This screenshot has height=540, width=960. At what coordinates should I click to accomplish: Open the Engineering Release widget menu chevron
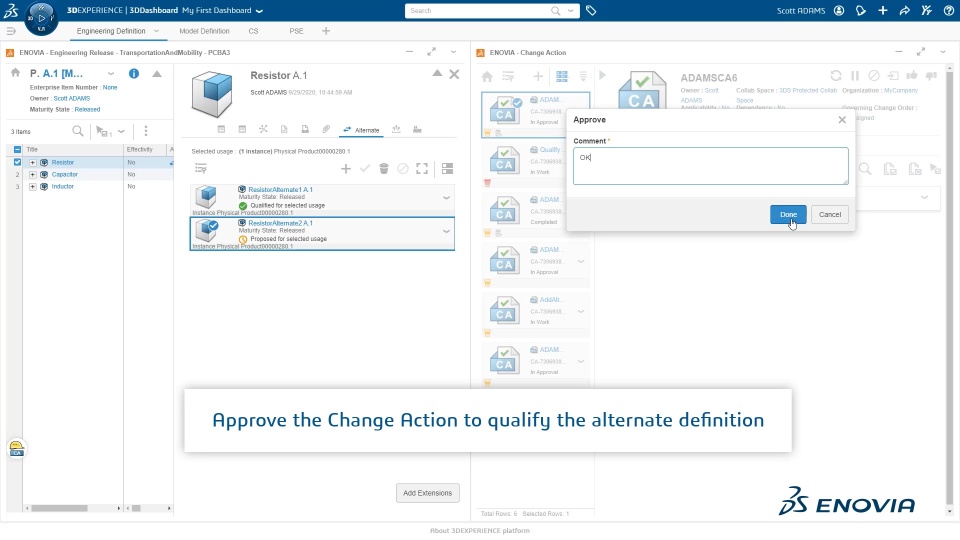[x=453, y=53]
